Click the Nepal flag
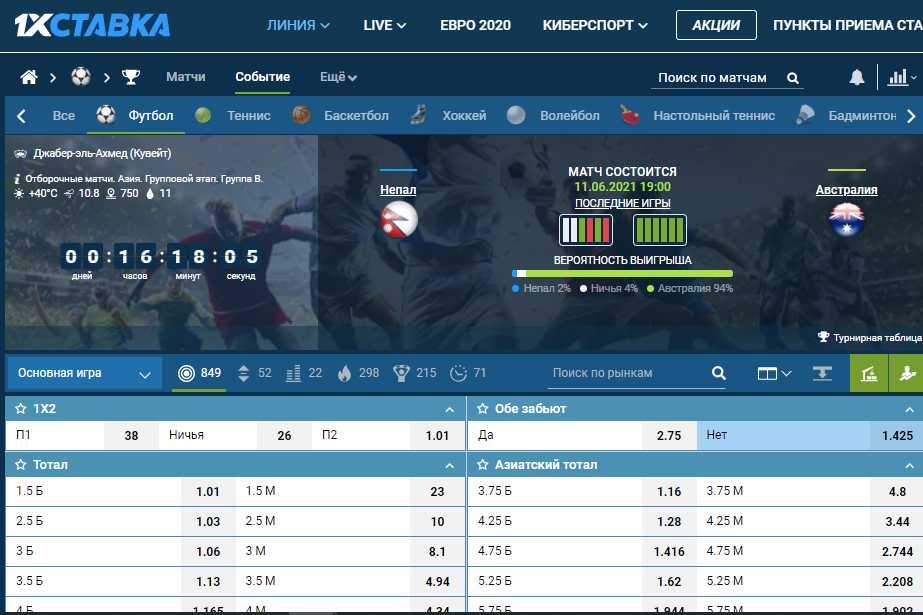This screenshot has height=615, width=923. click(399, 220)
